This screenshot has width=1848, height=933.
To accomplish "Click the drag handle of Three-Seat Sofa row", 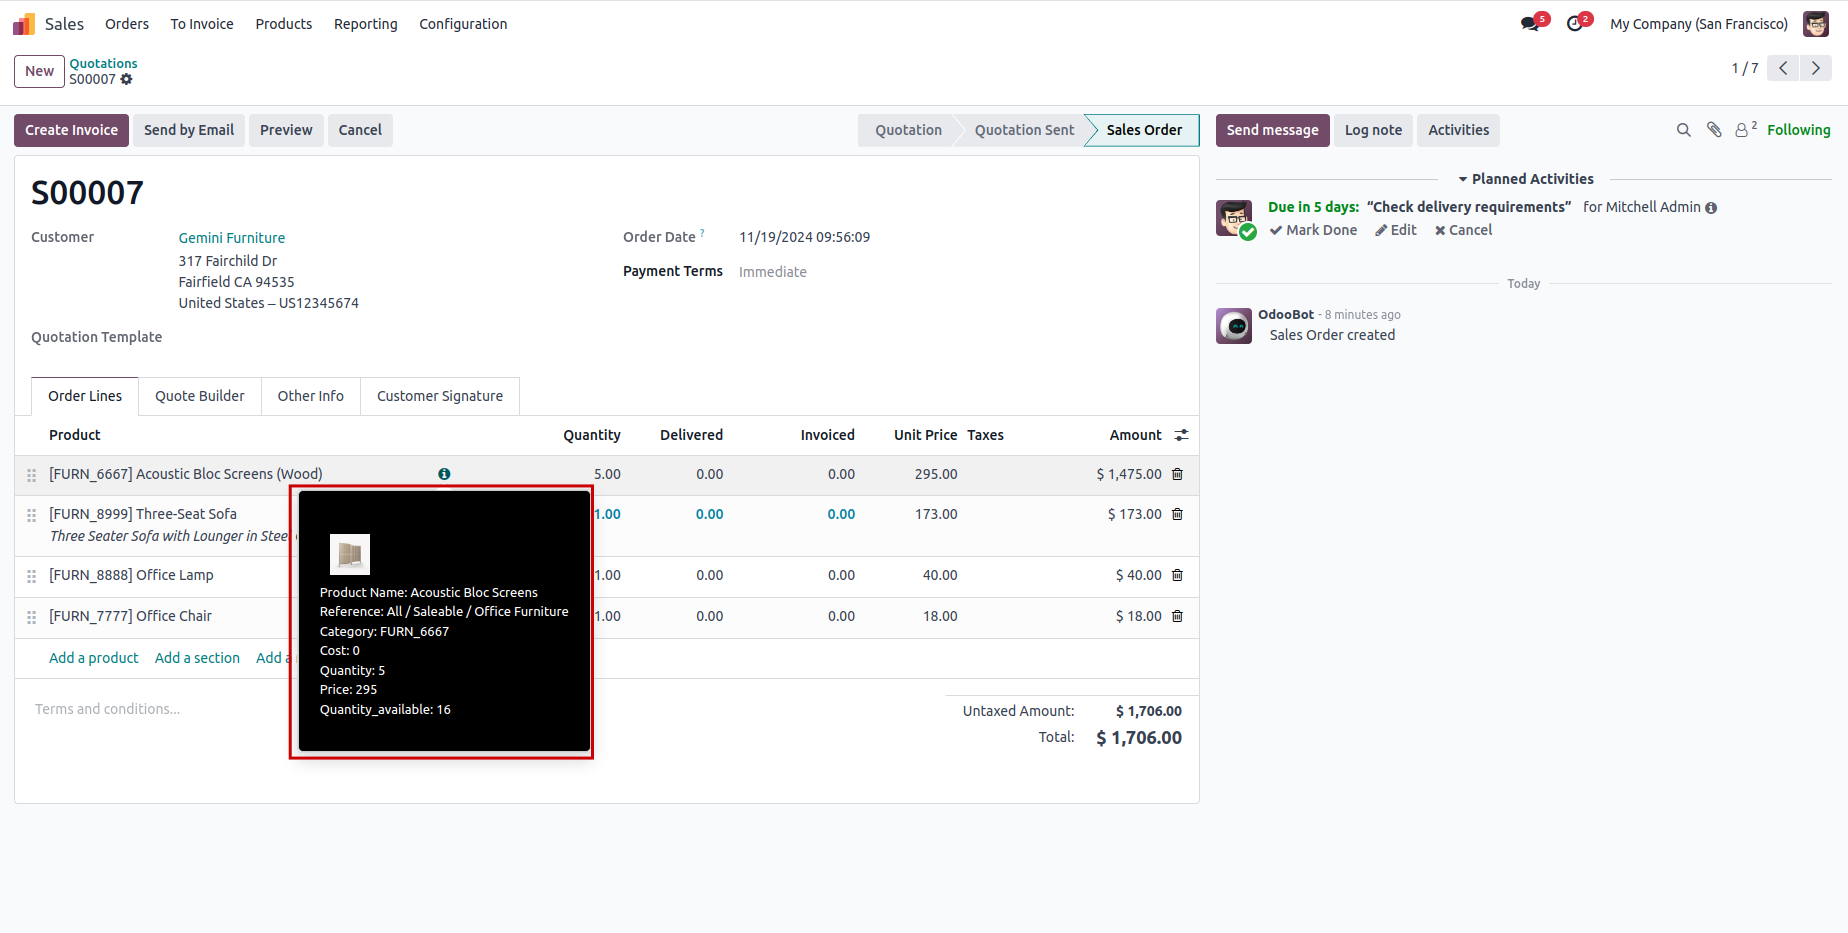I will pos(32,515).
